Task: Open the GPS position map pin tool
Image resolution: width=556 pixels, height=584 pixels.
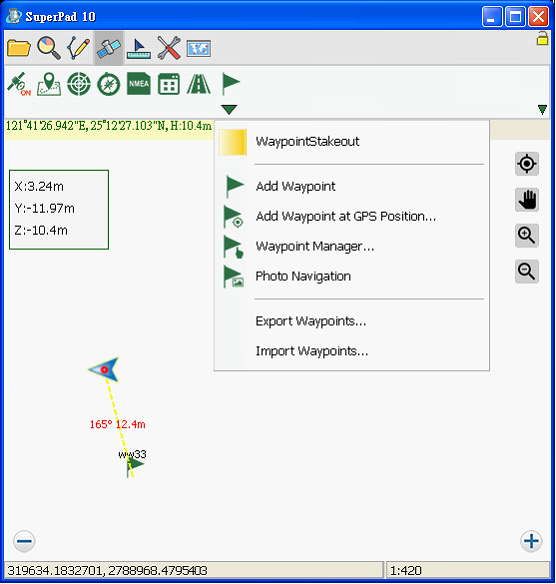Action: pyautogui.click(x=49, y=84)
